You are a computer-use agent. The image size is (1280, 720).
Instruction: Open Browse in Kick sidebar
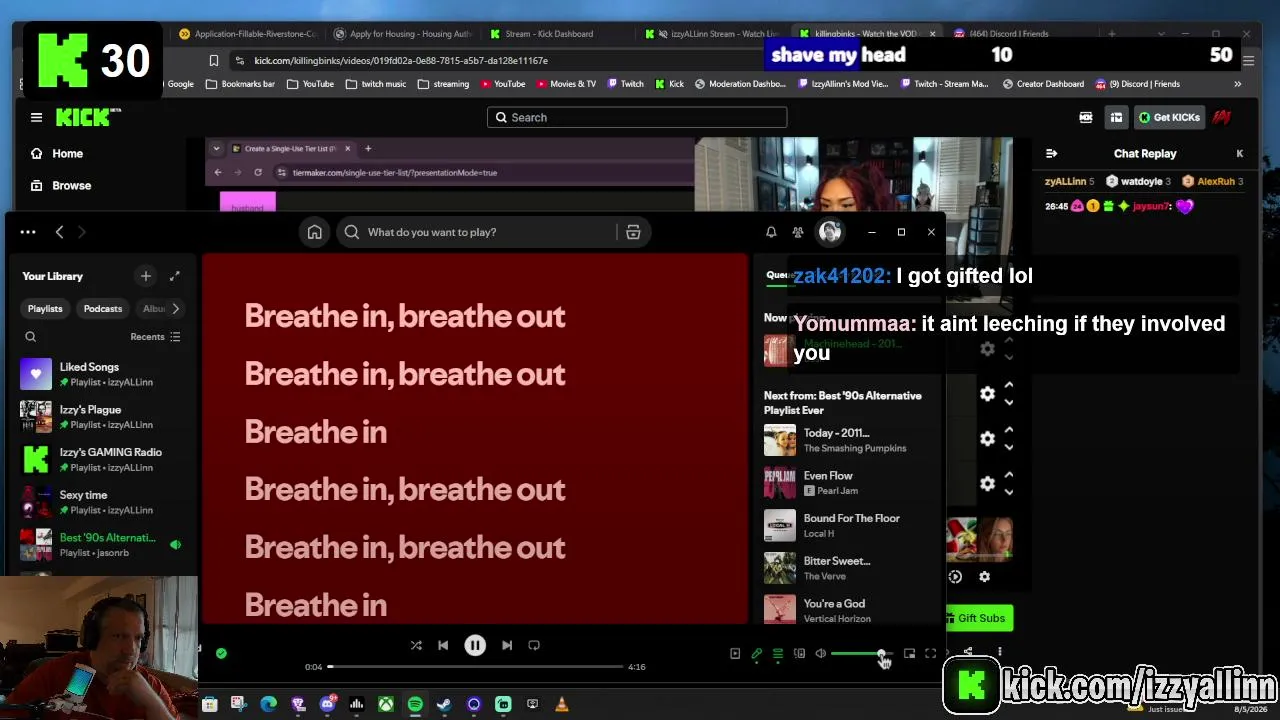[61, 186]
